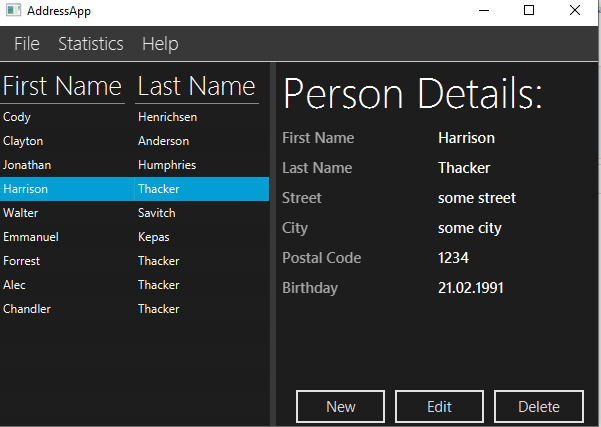
Task: Delete the selected person
Action: coord(539,406)
